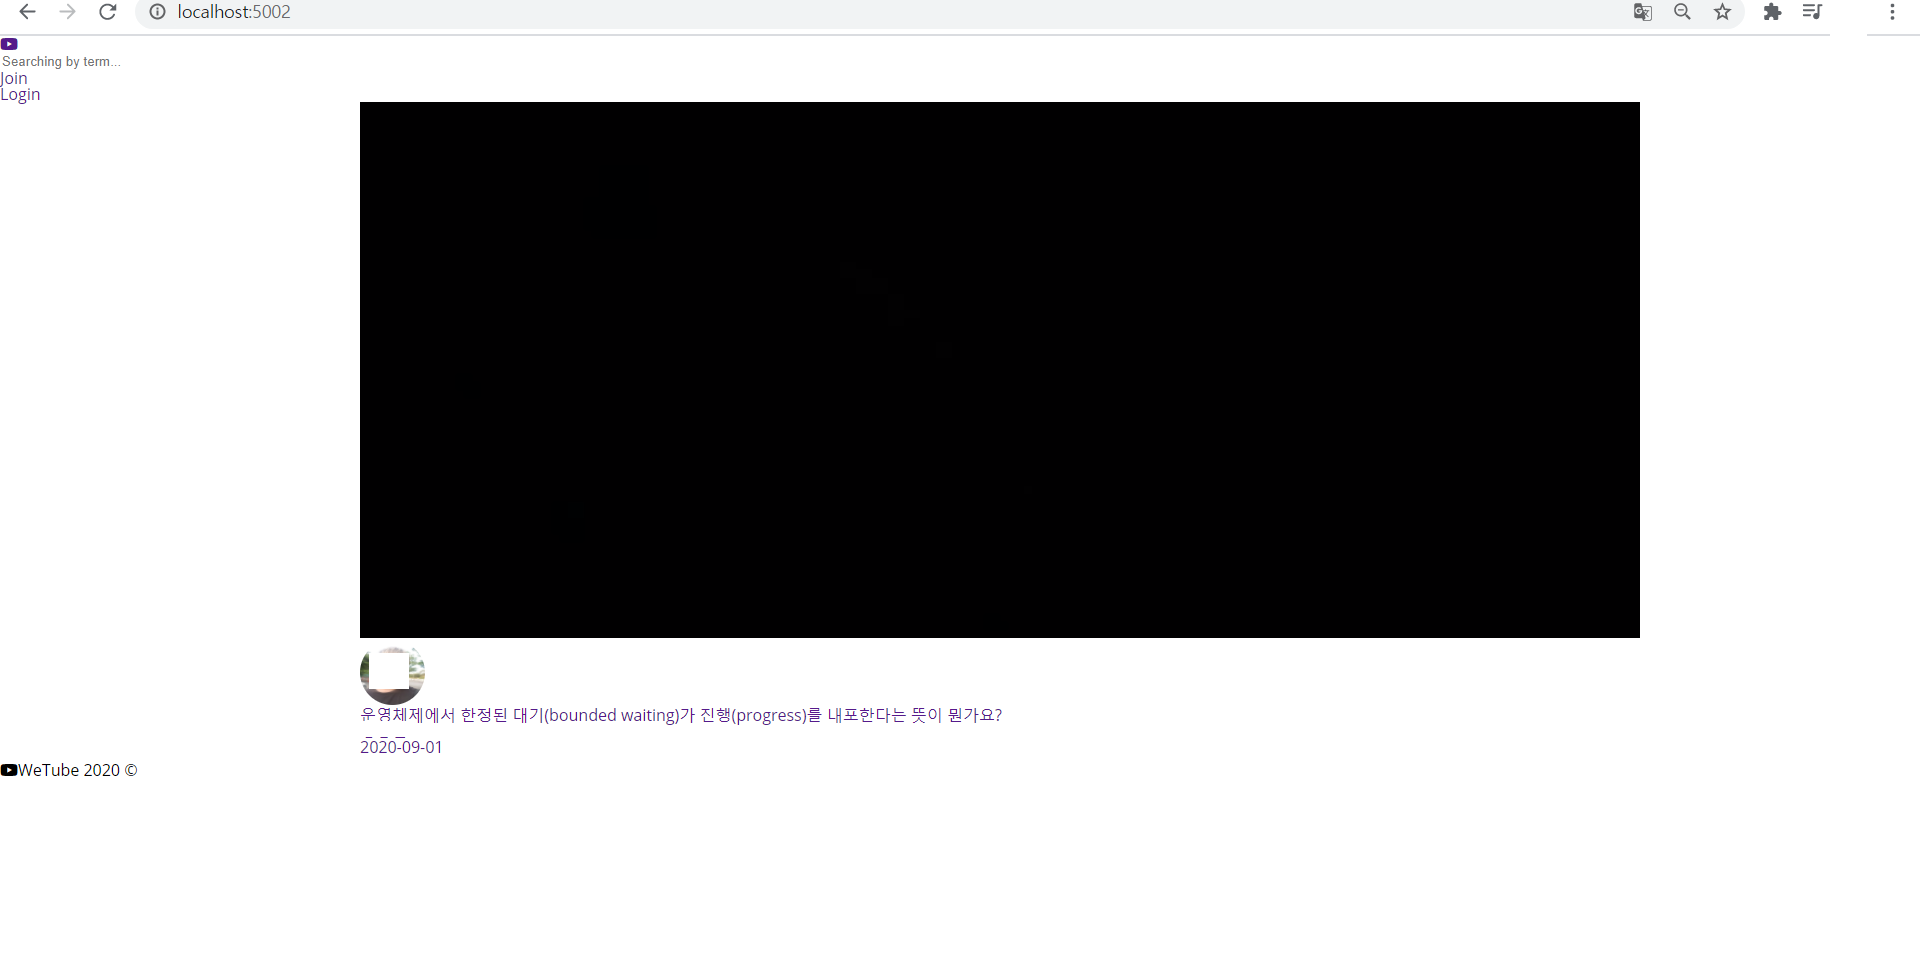Click the purple WeTube logo icon in header
Screen dimensions: 1920x961
coord(9,44)
